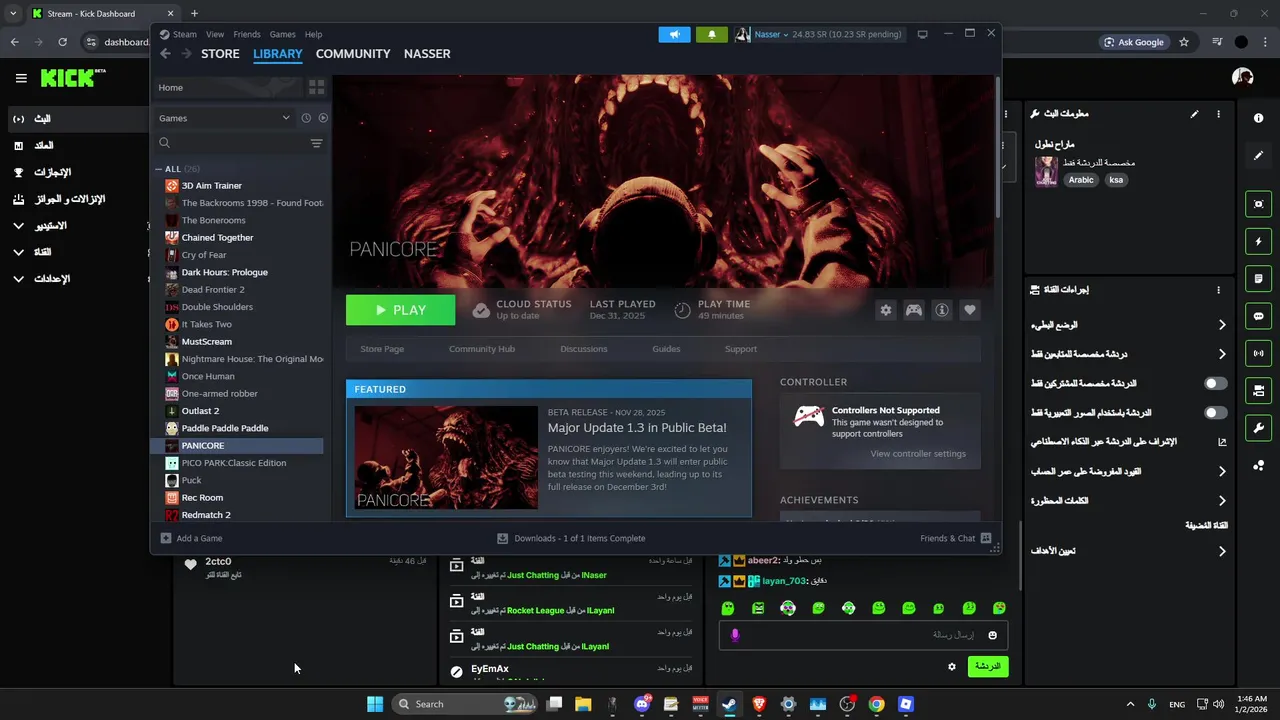Add PANICORE to favorites heart
The width and height of the screenshot is (1280, 720).
click(x=969, y=310)
